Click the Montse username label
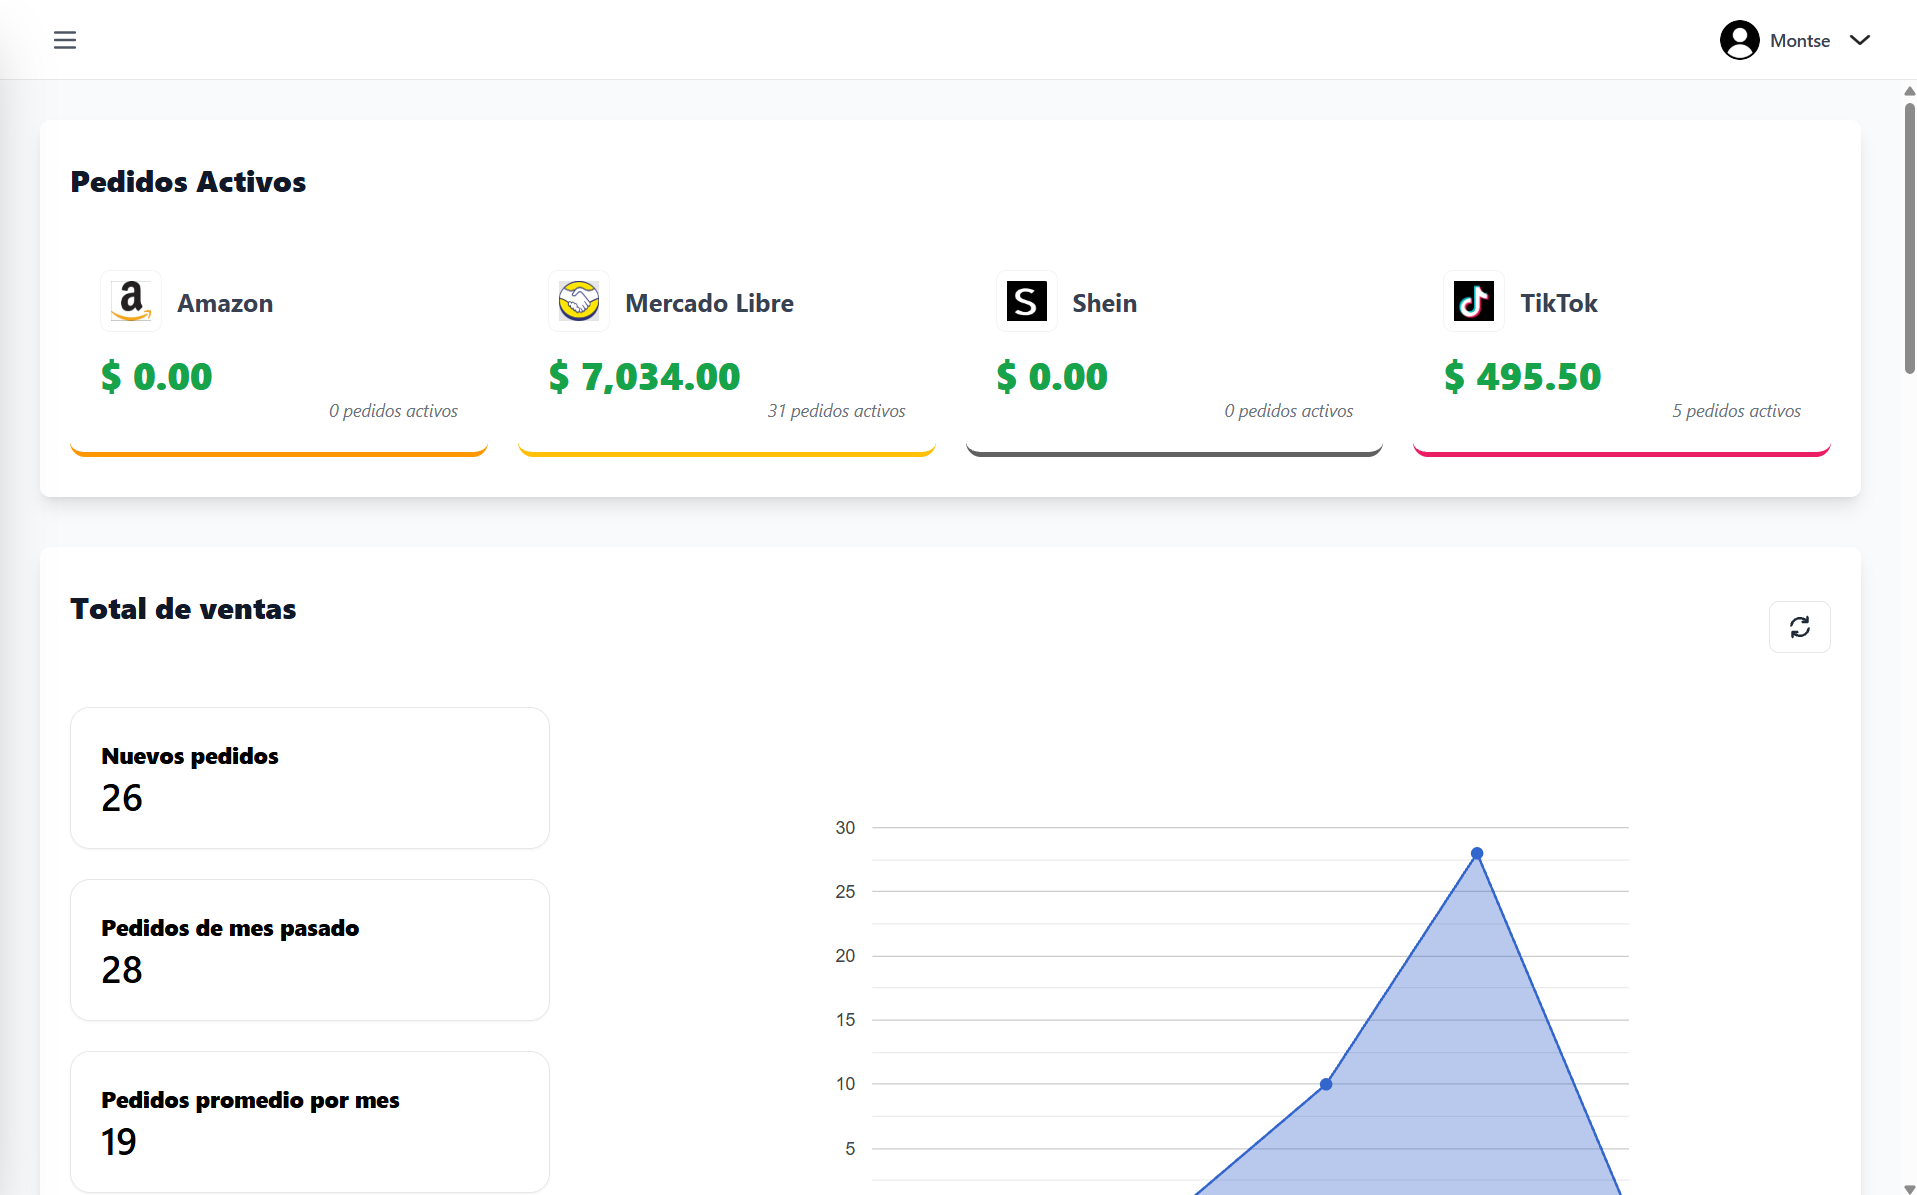 click(x=1800, y=41)
